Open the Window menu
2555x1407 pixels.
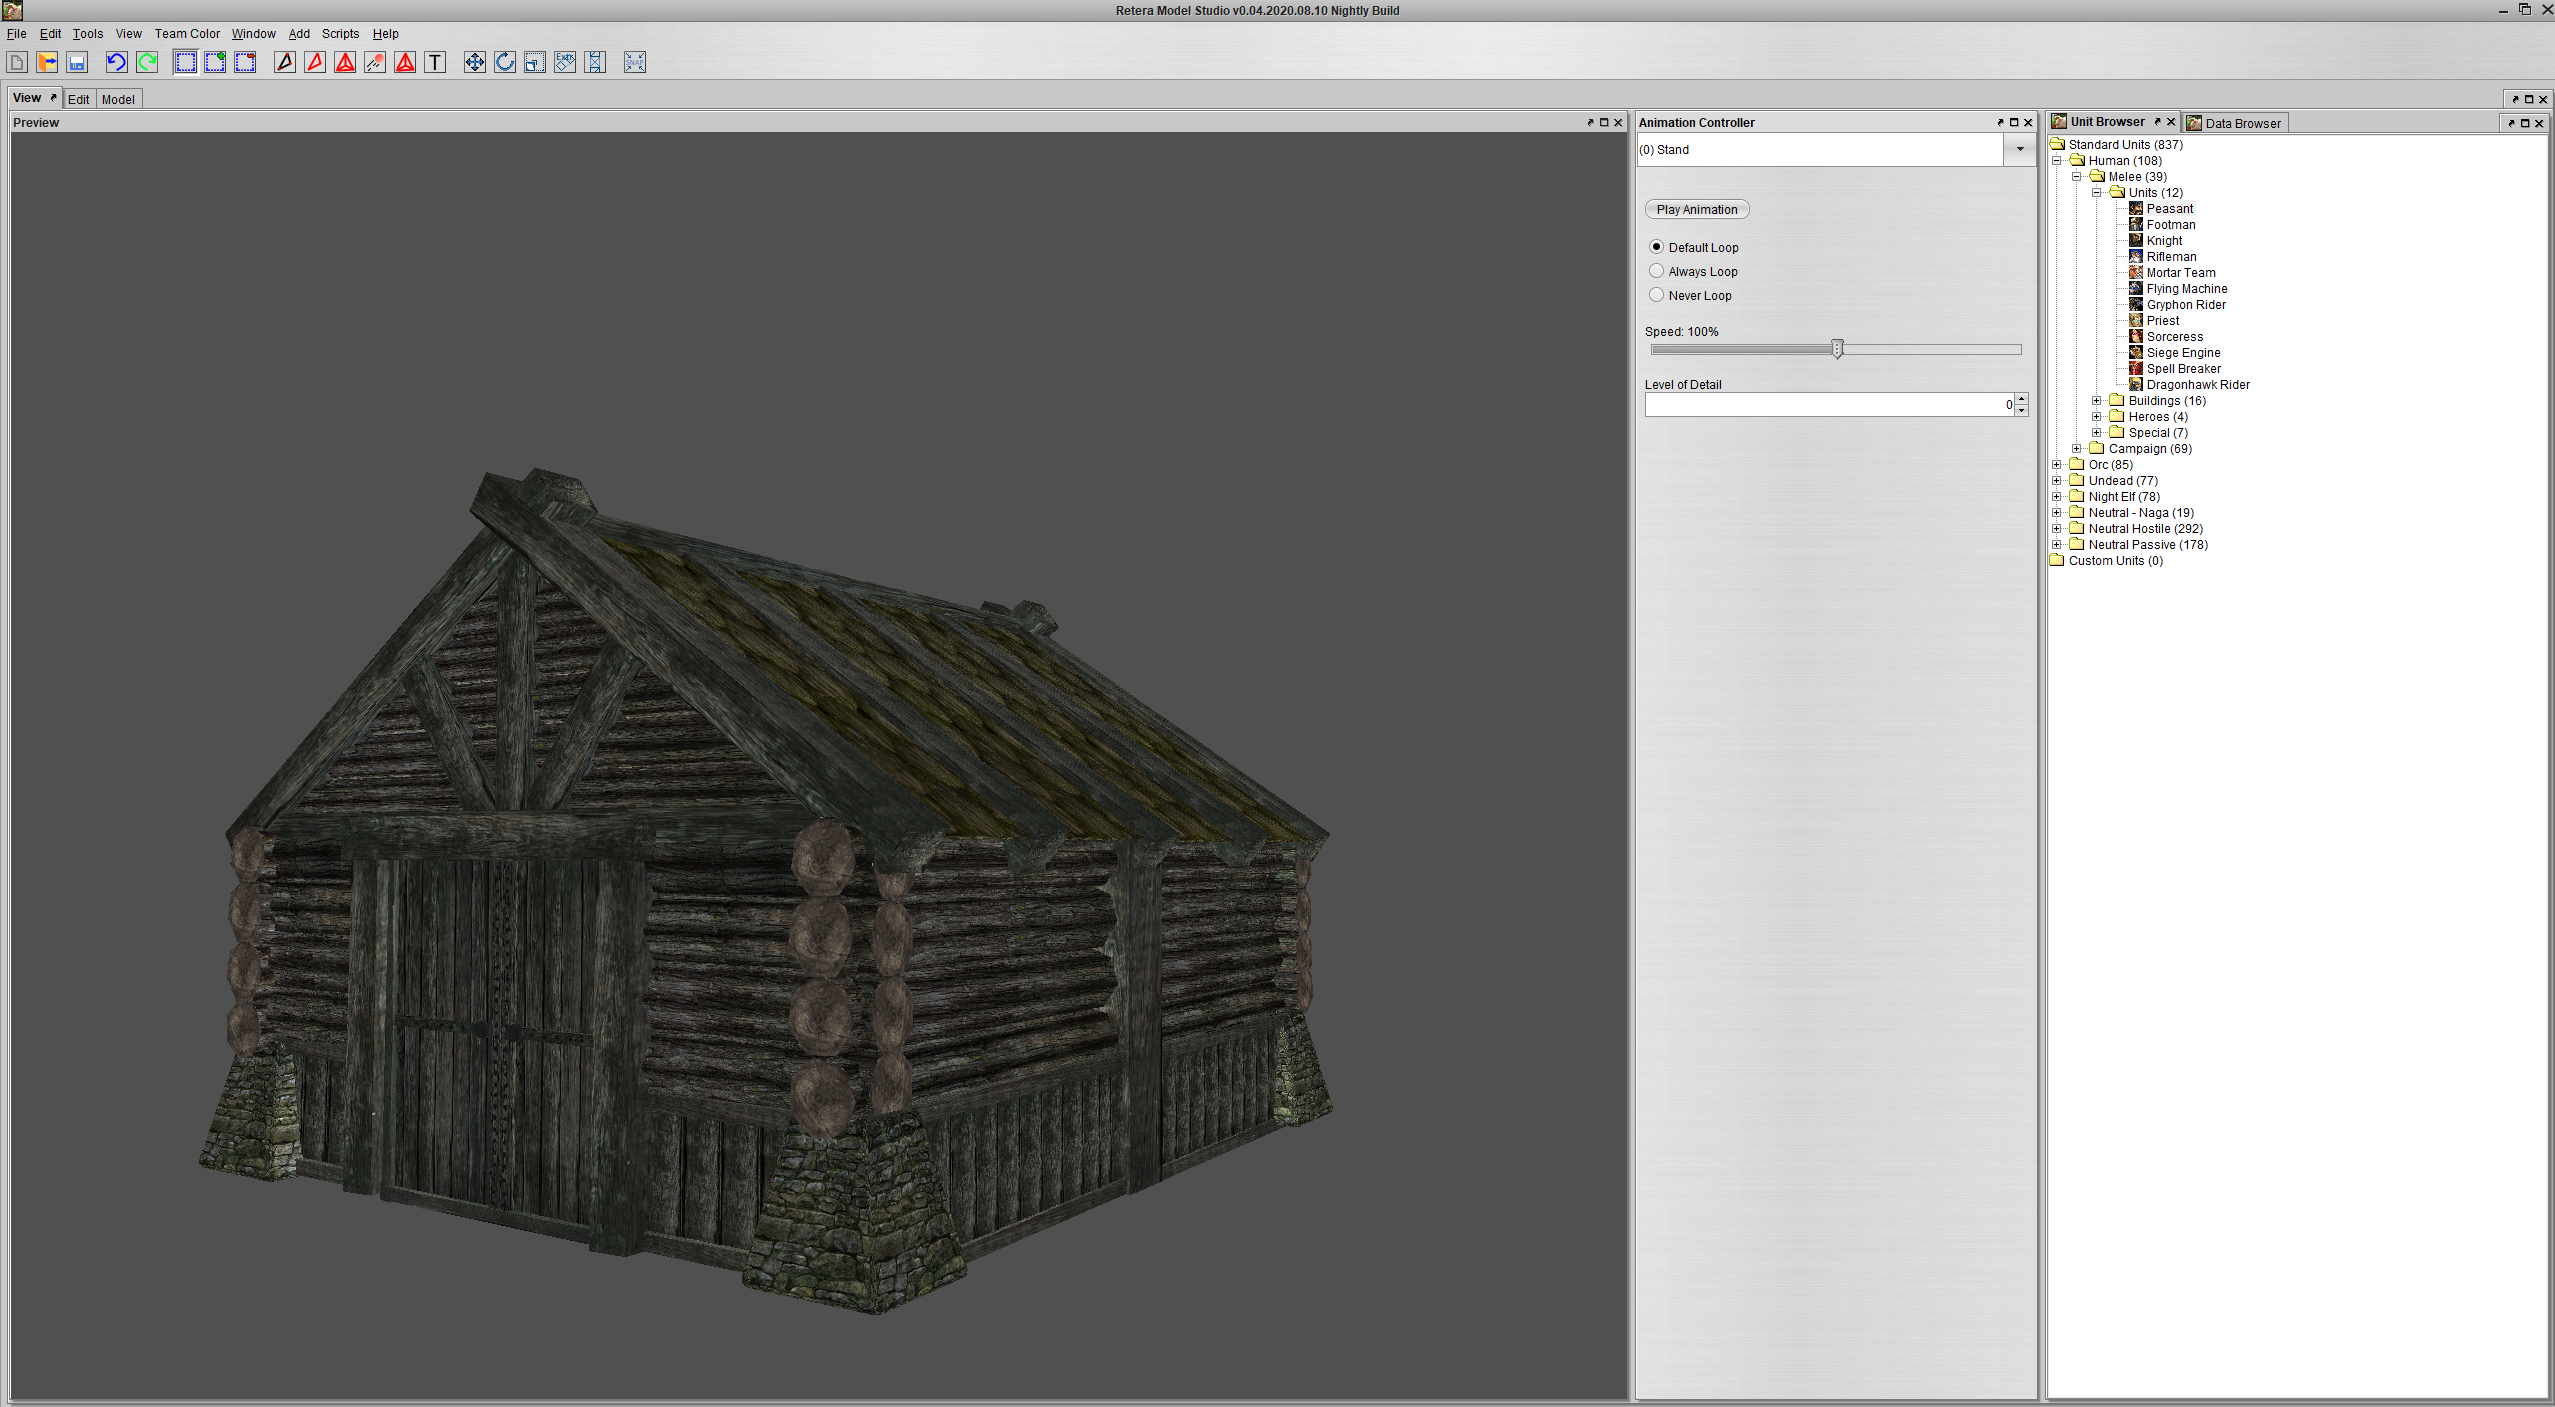click(254, 34)
